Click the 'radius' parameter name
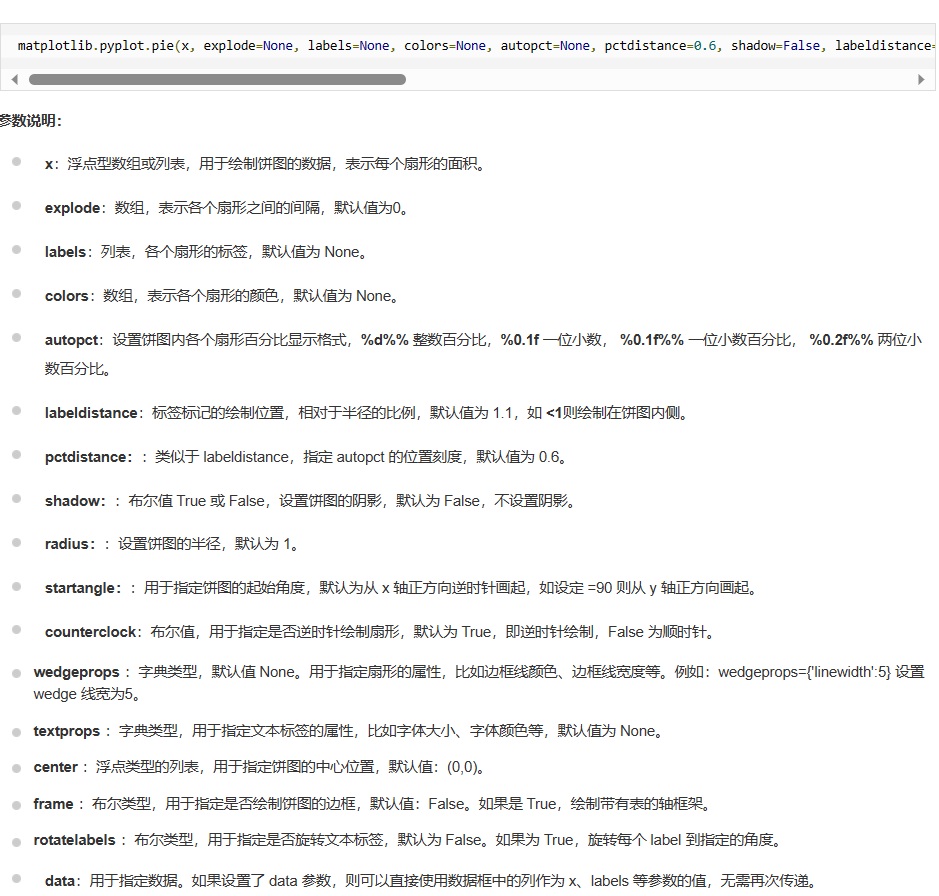The height and width of the screenshot is (896, 939). (67, 544)
